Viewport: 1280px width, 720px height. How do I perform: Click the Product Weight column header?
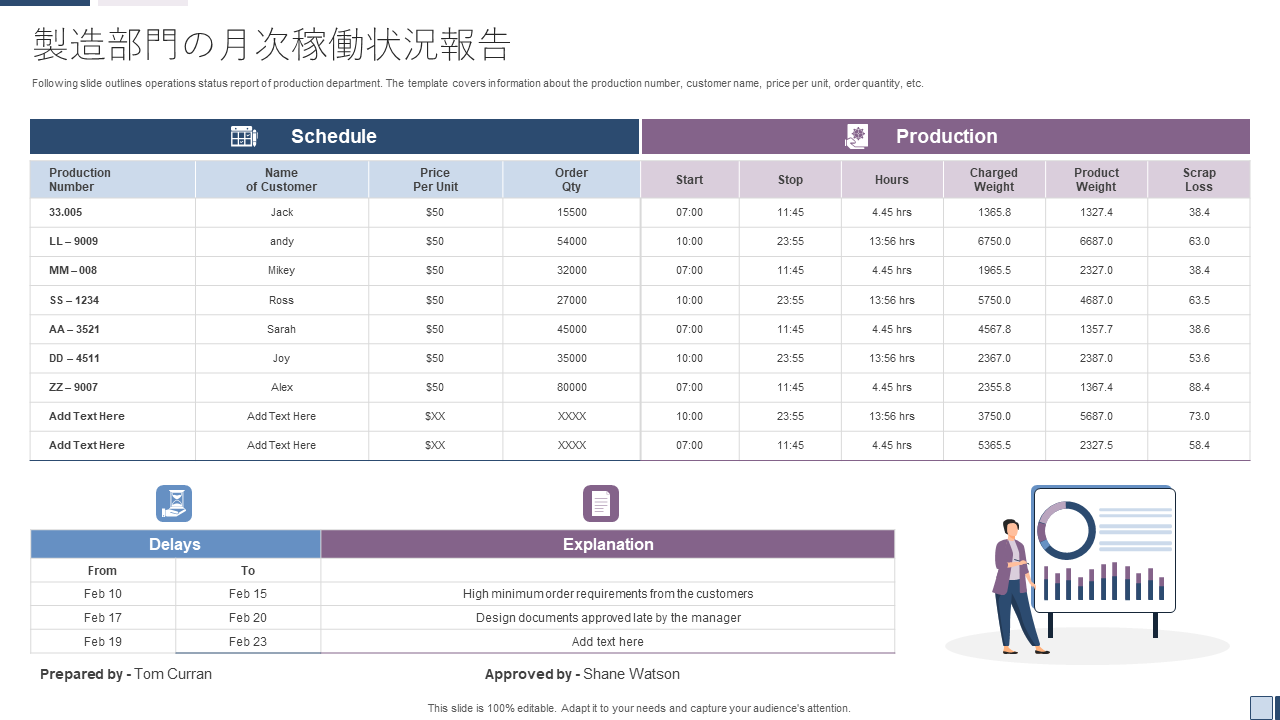(1096, 180)
